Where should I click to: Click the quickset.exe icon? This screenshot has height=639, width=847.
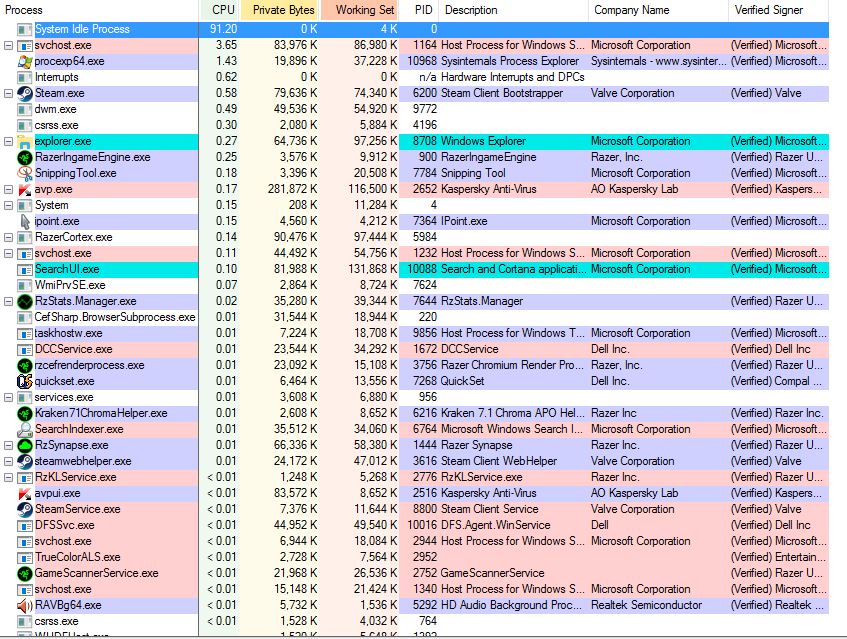25,381
